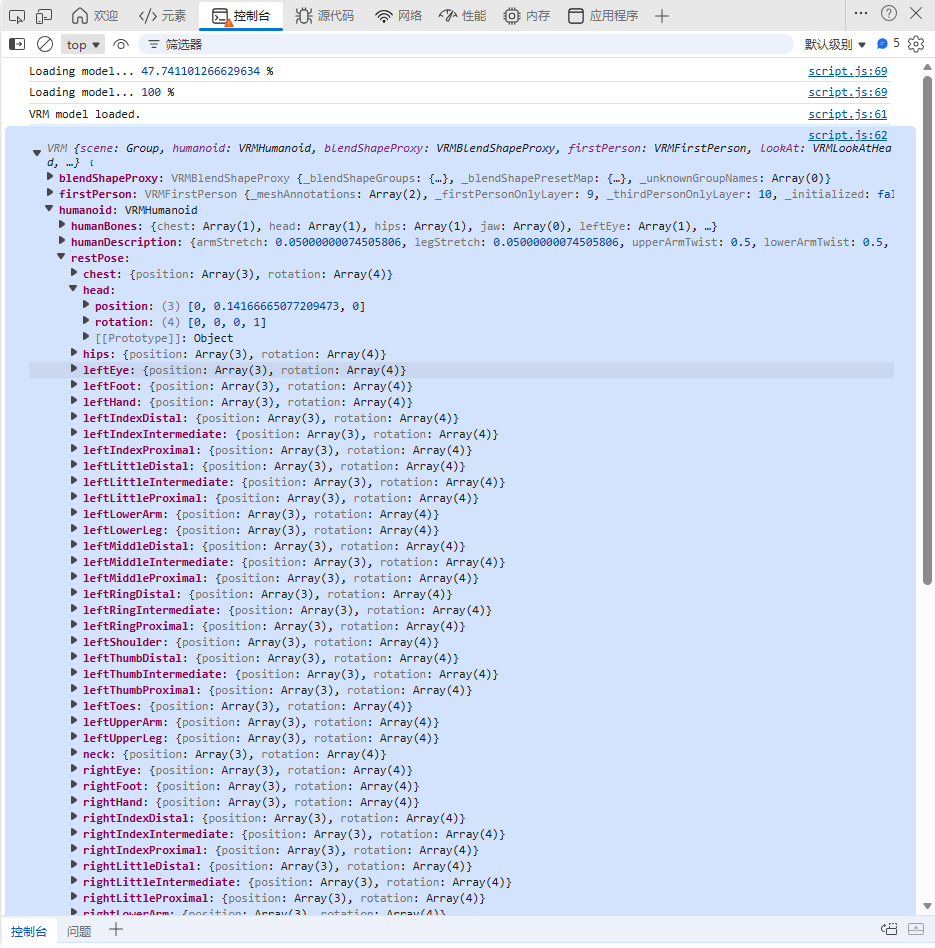Open the script.js:62 source link
The width and height of the screenshot is (935, 948).
[847, 135]
